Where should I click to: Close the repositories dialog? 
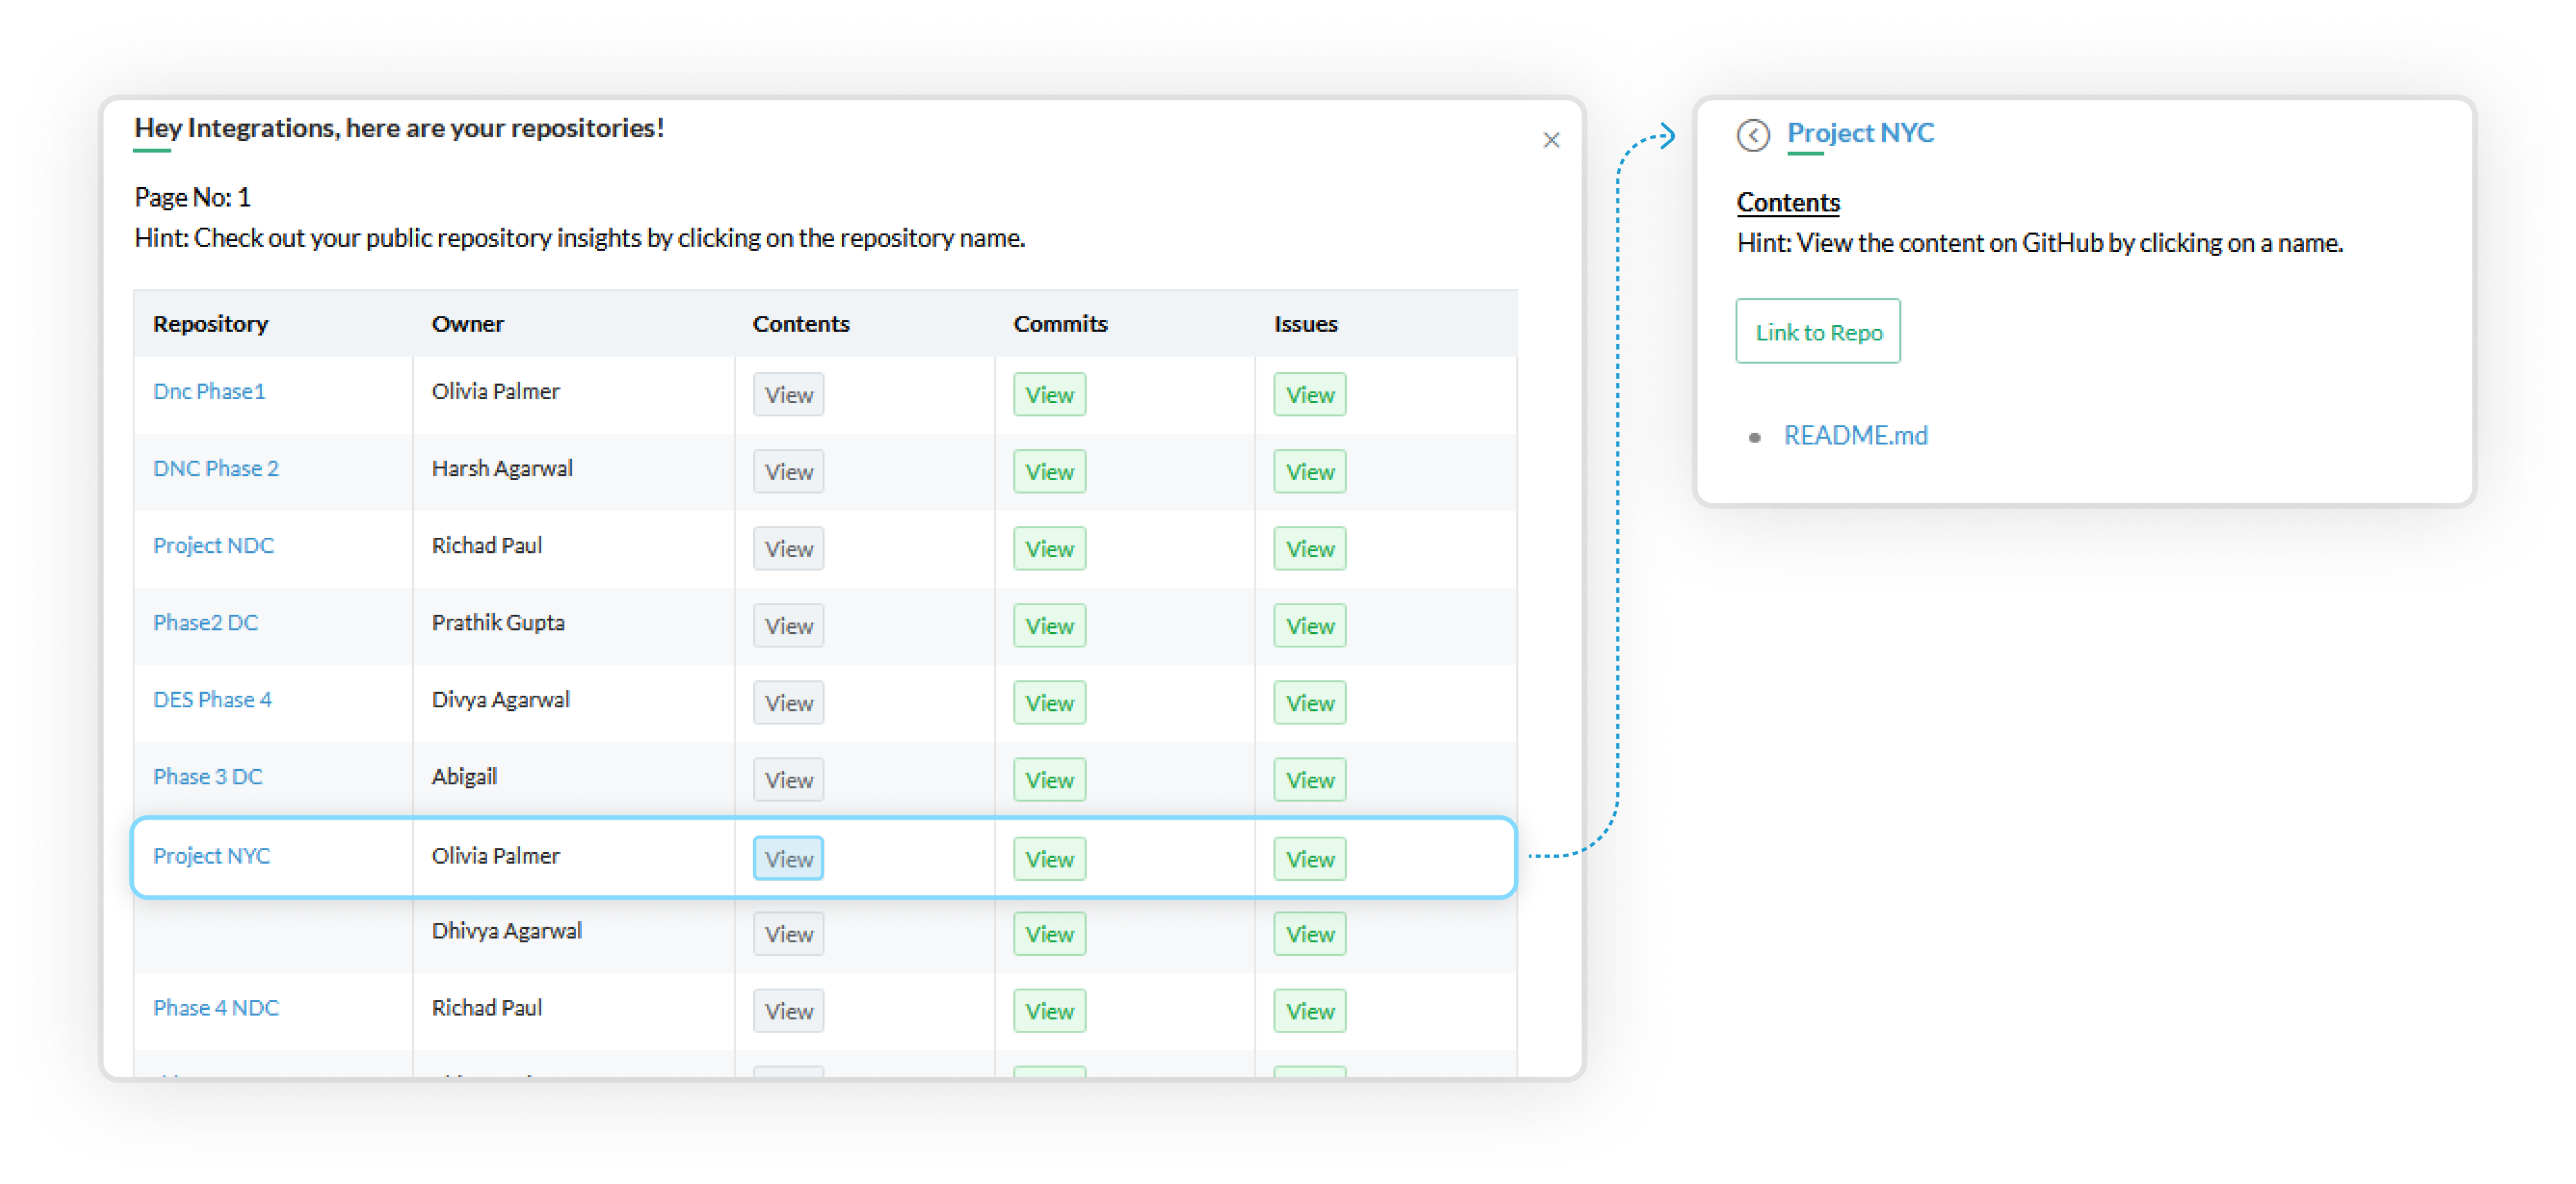coord(1551,140)
